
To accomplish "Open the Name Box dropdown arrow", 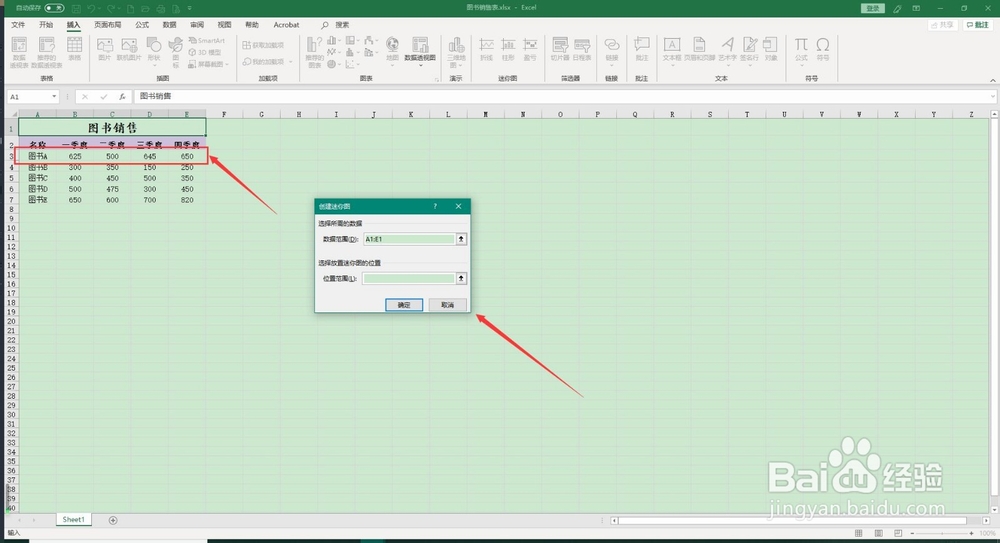I will 54,96.
